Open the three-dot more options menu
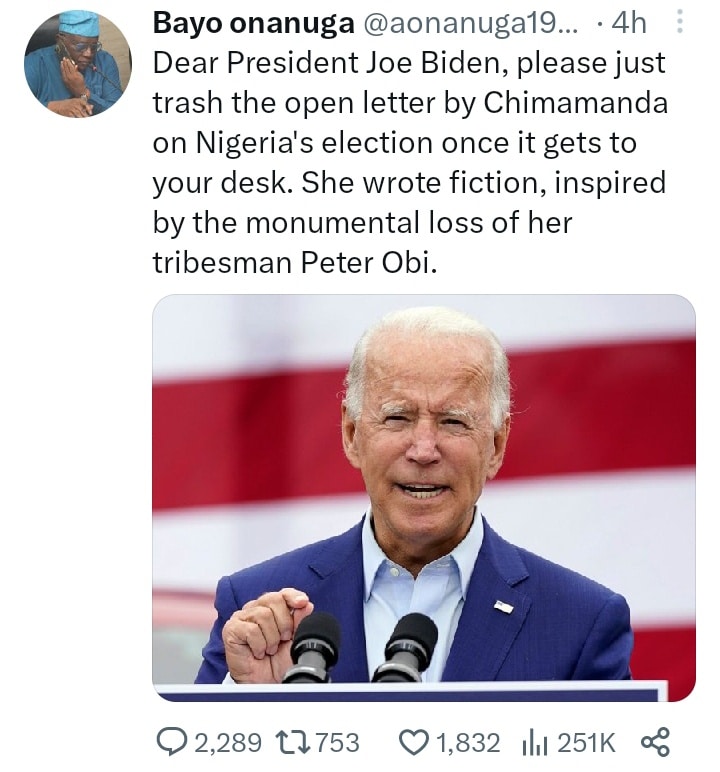The image size is (720, 772). [680, 23]
